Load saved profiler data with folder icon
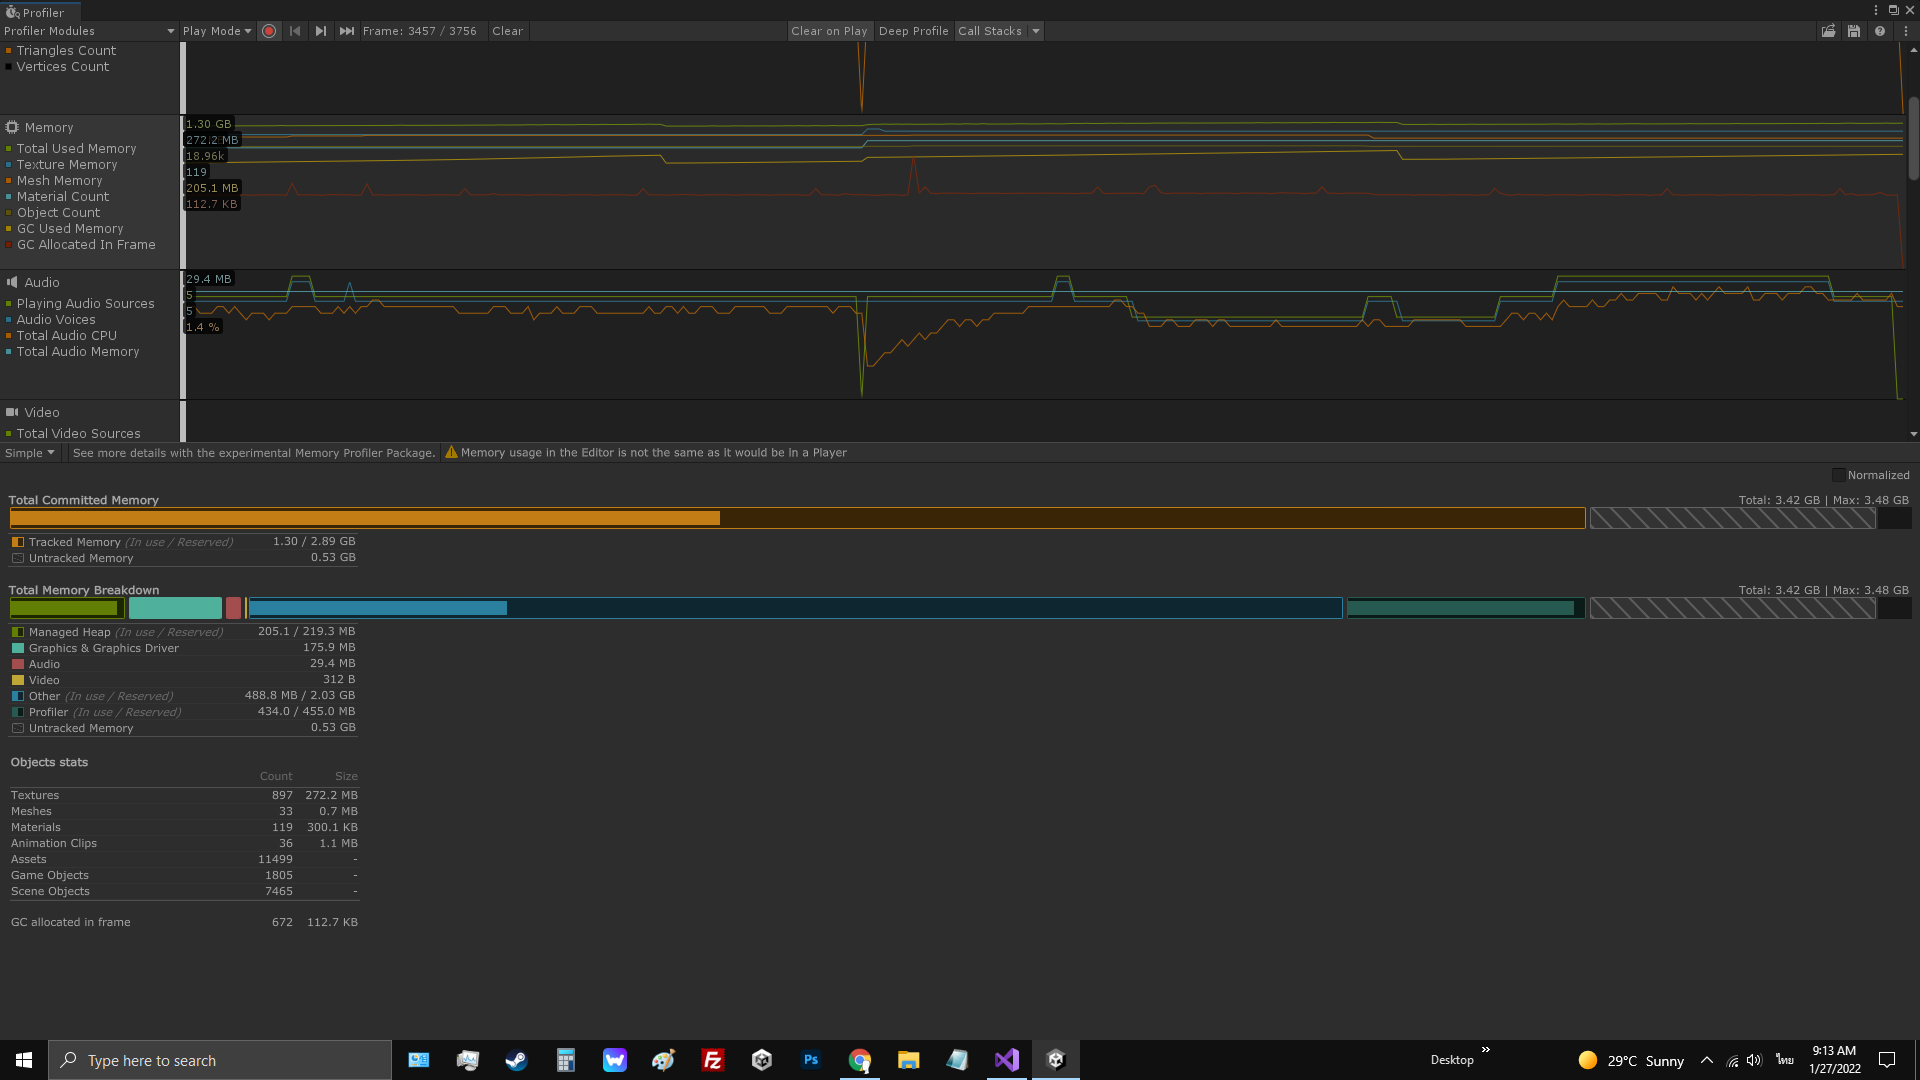This screenshot has height=1080, width=1920. (1828, 31)
